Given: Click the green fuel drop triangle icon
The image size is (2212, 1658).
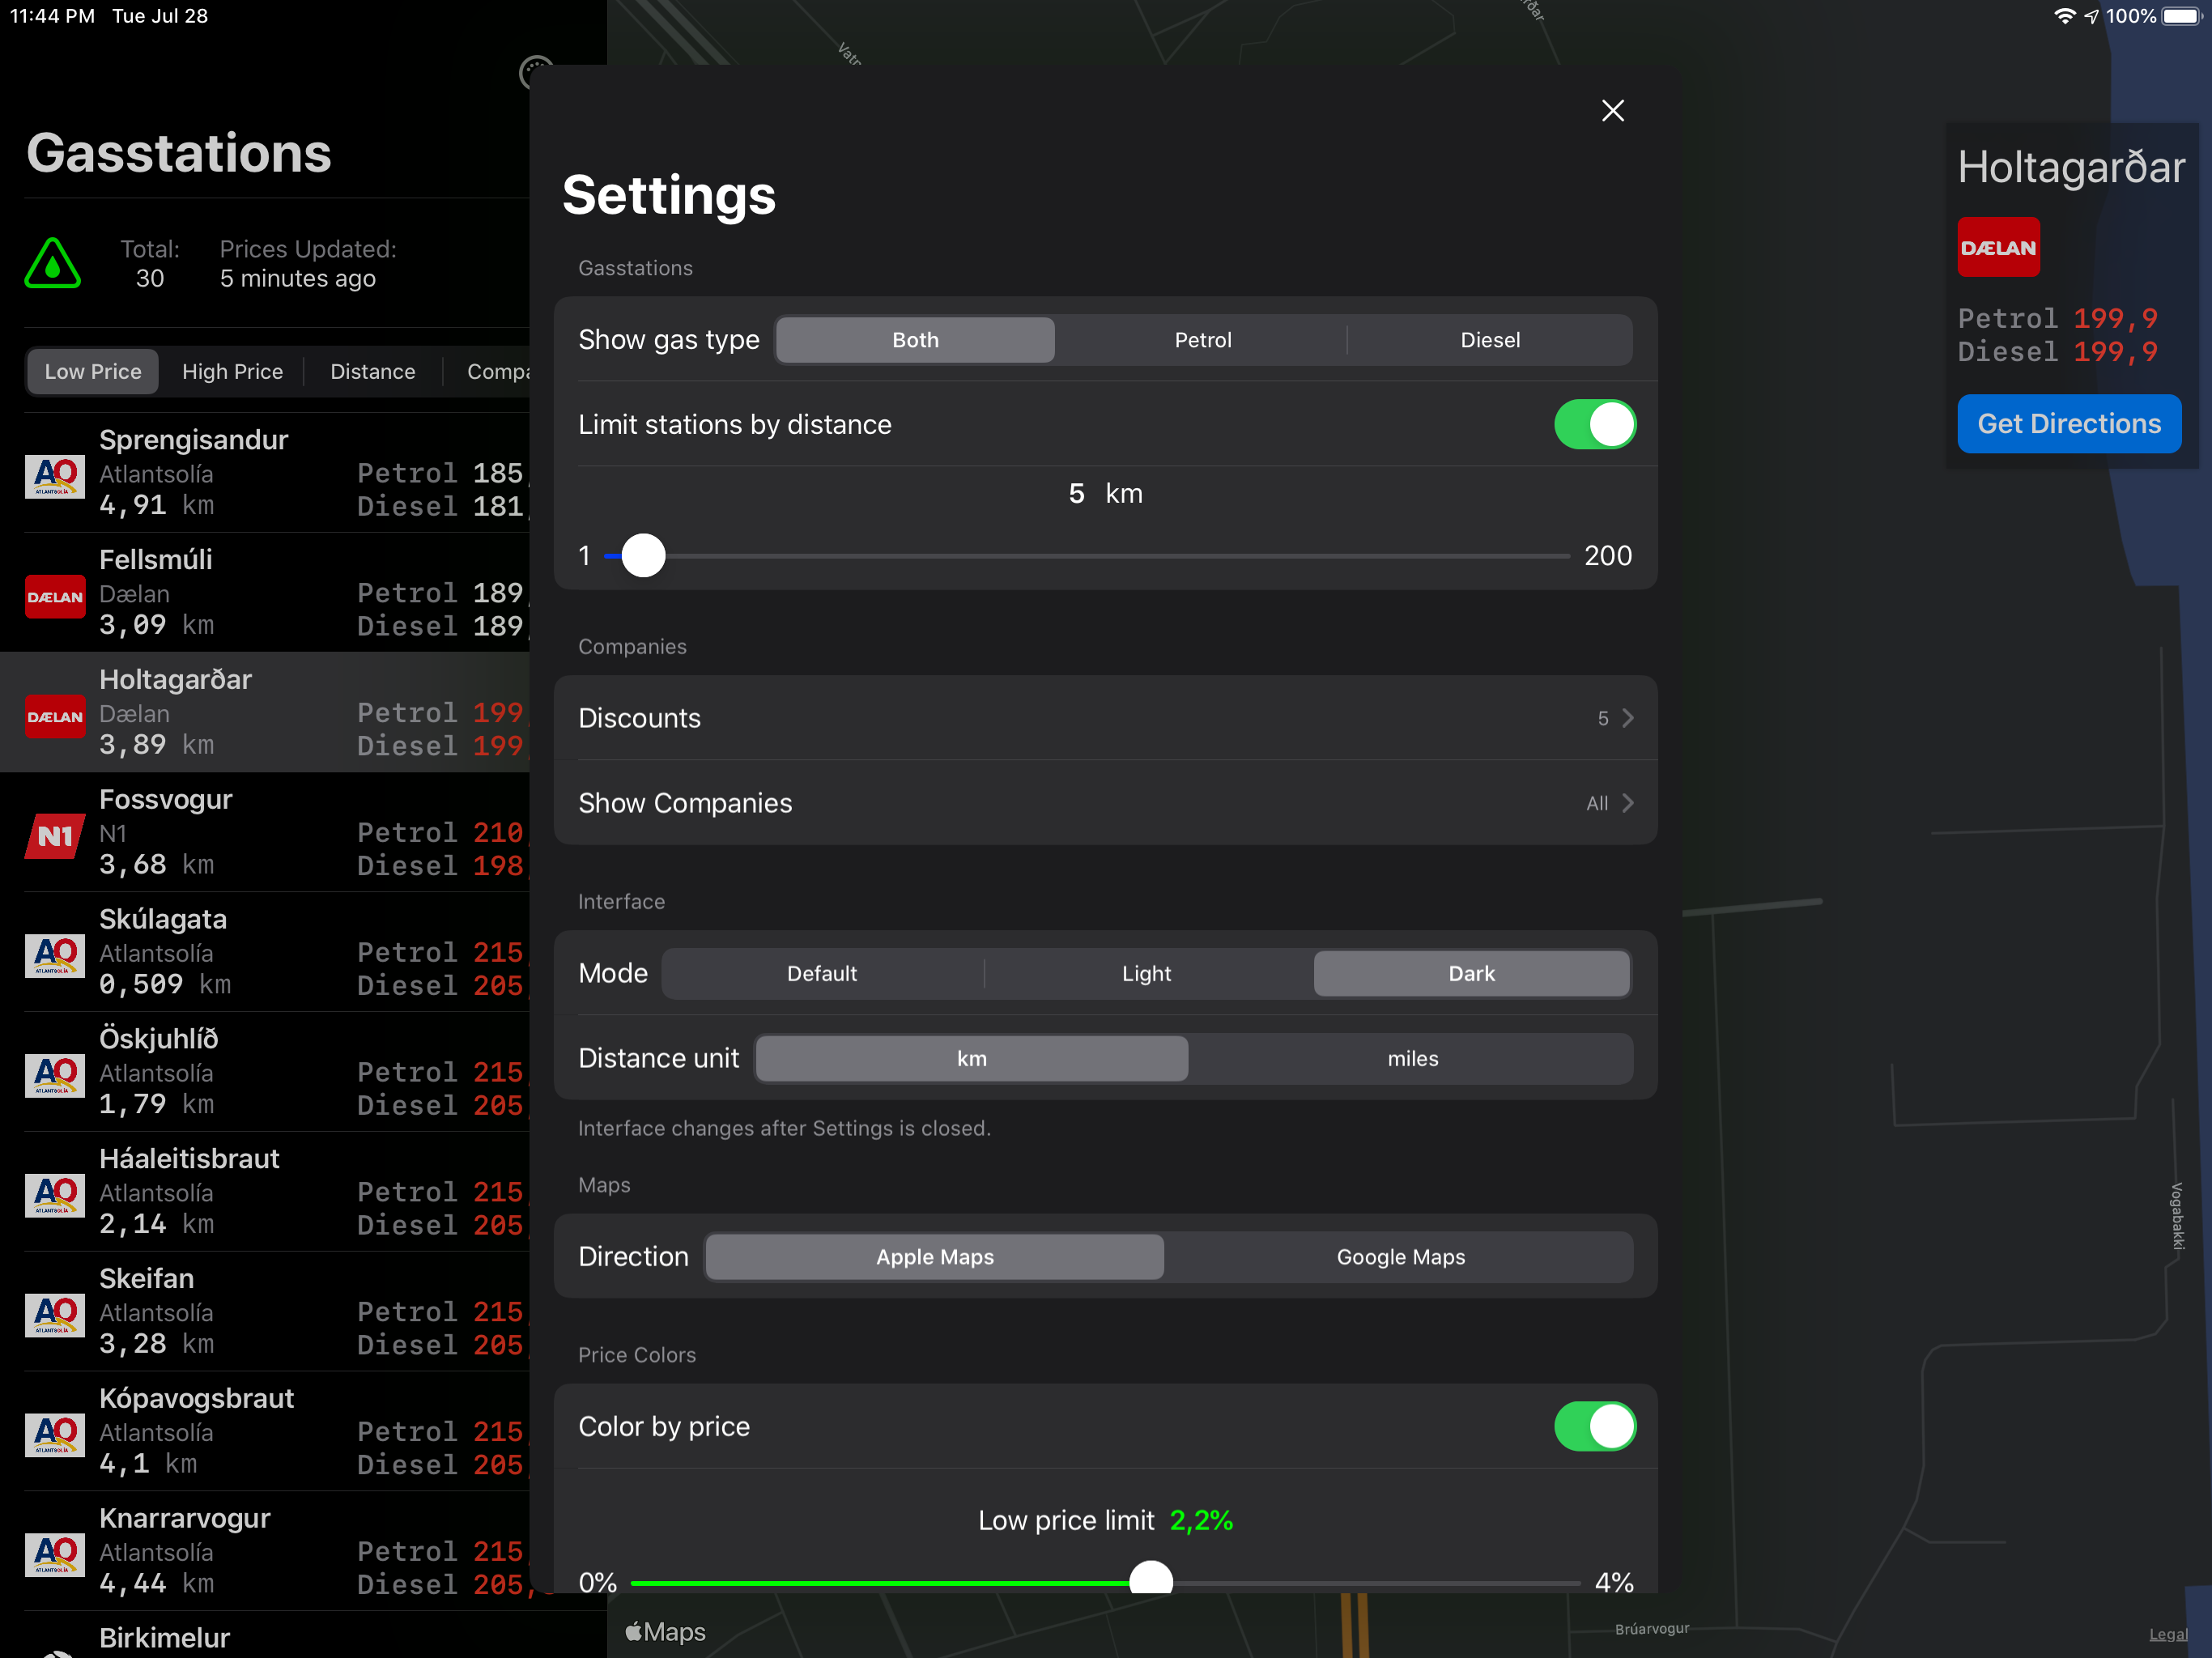Looking at the screenshot, I should 52,265.
